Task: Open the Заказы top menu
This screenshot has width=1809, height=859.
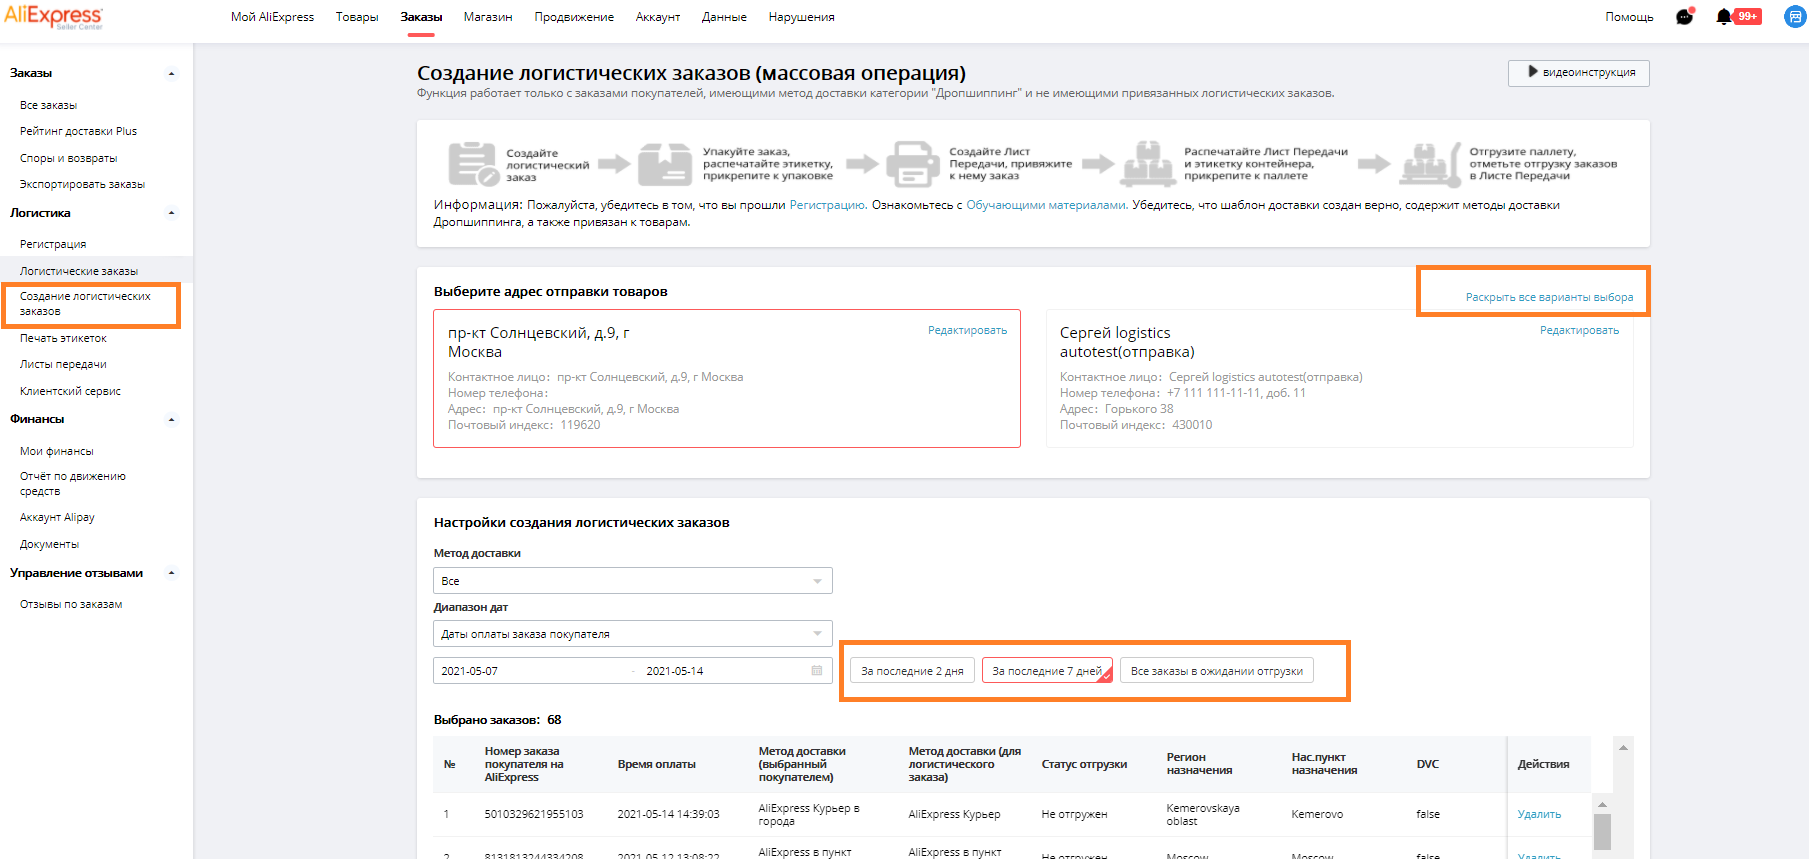Action: coord(421,17)
